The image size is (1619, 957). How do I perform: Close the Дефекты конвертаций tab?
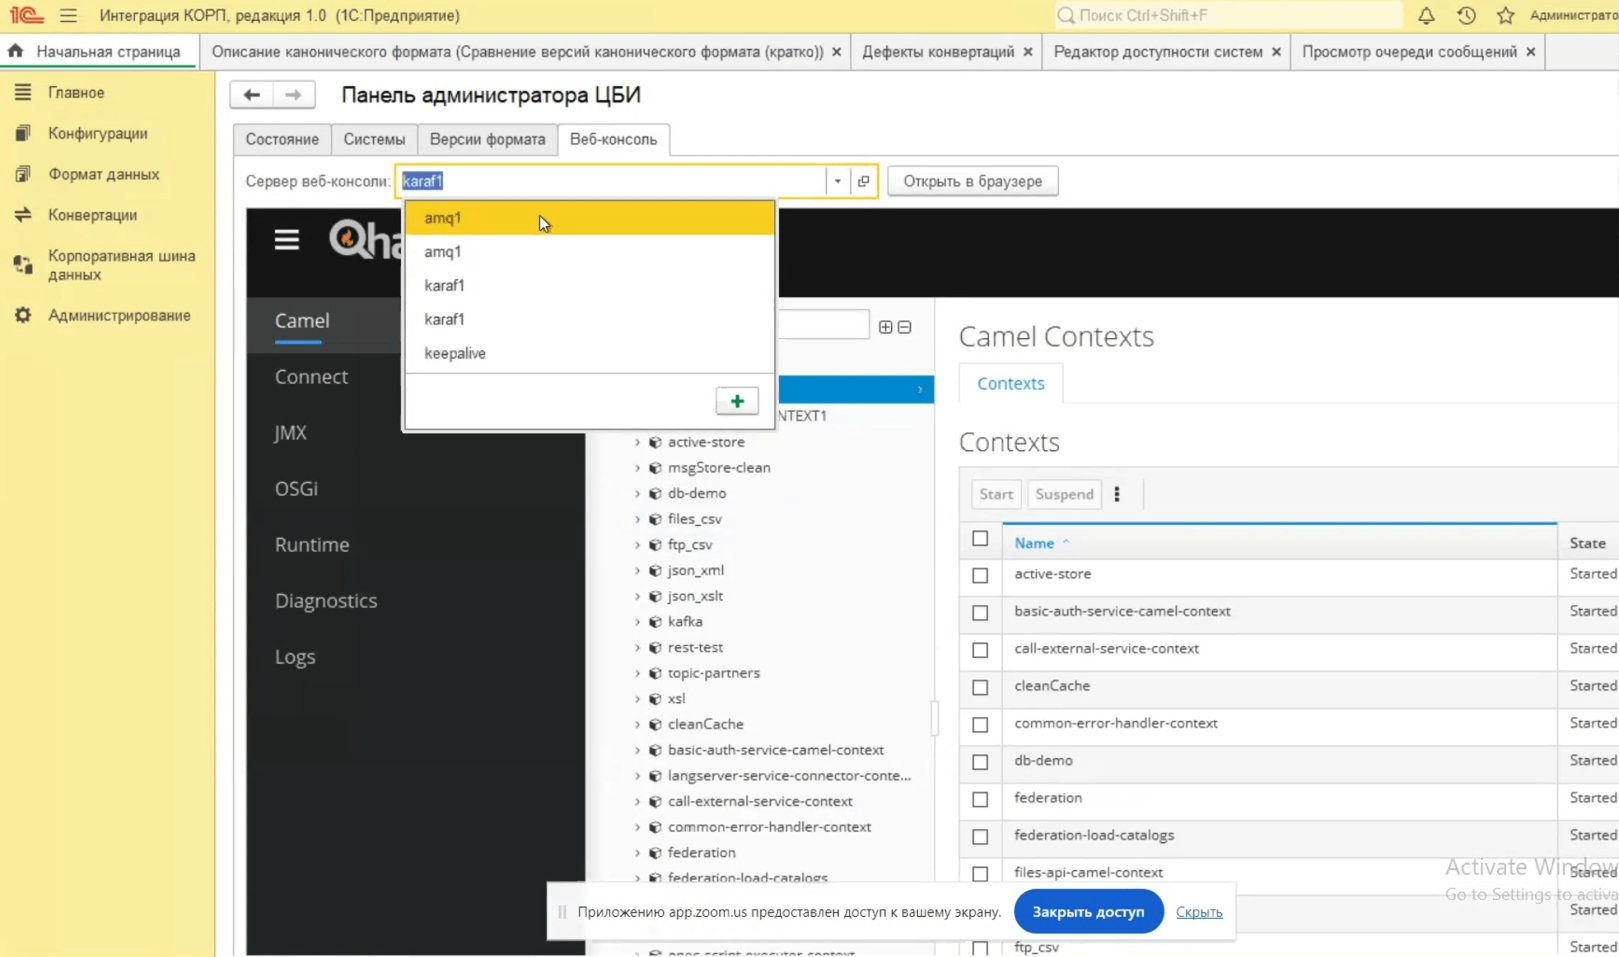pyautogui.click(x=1027, y=52)
